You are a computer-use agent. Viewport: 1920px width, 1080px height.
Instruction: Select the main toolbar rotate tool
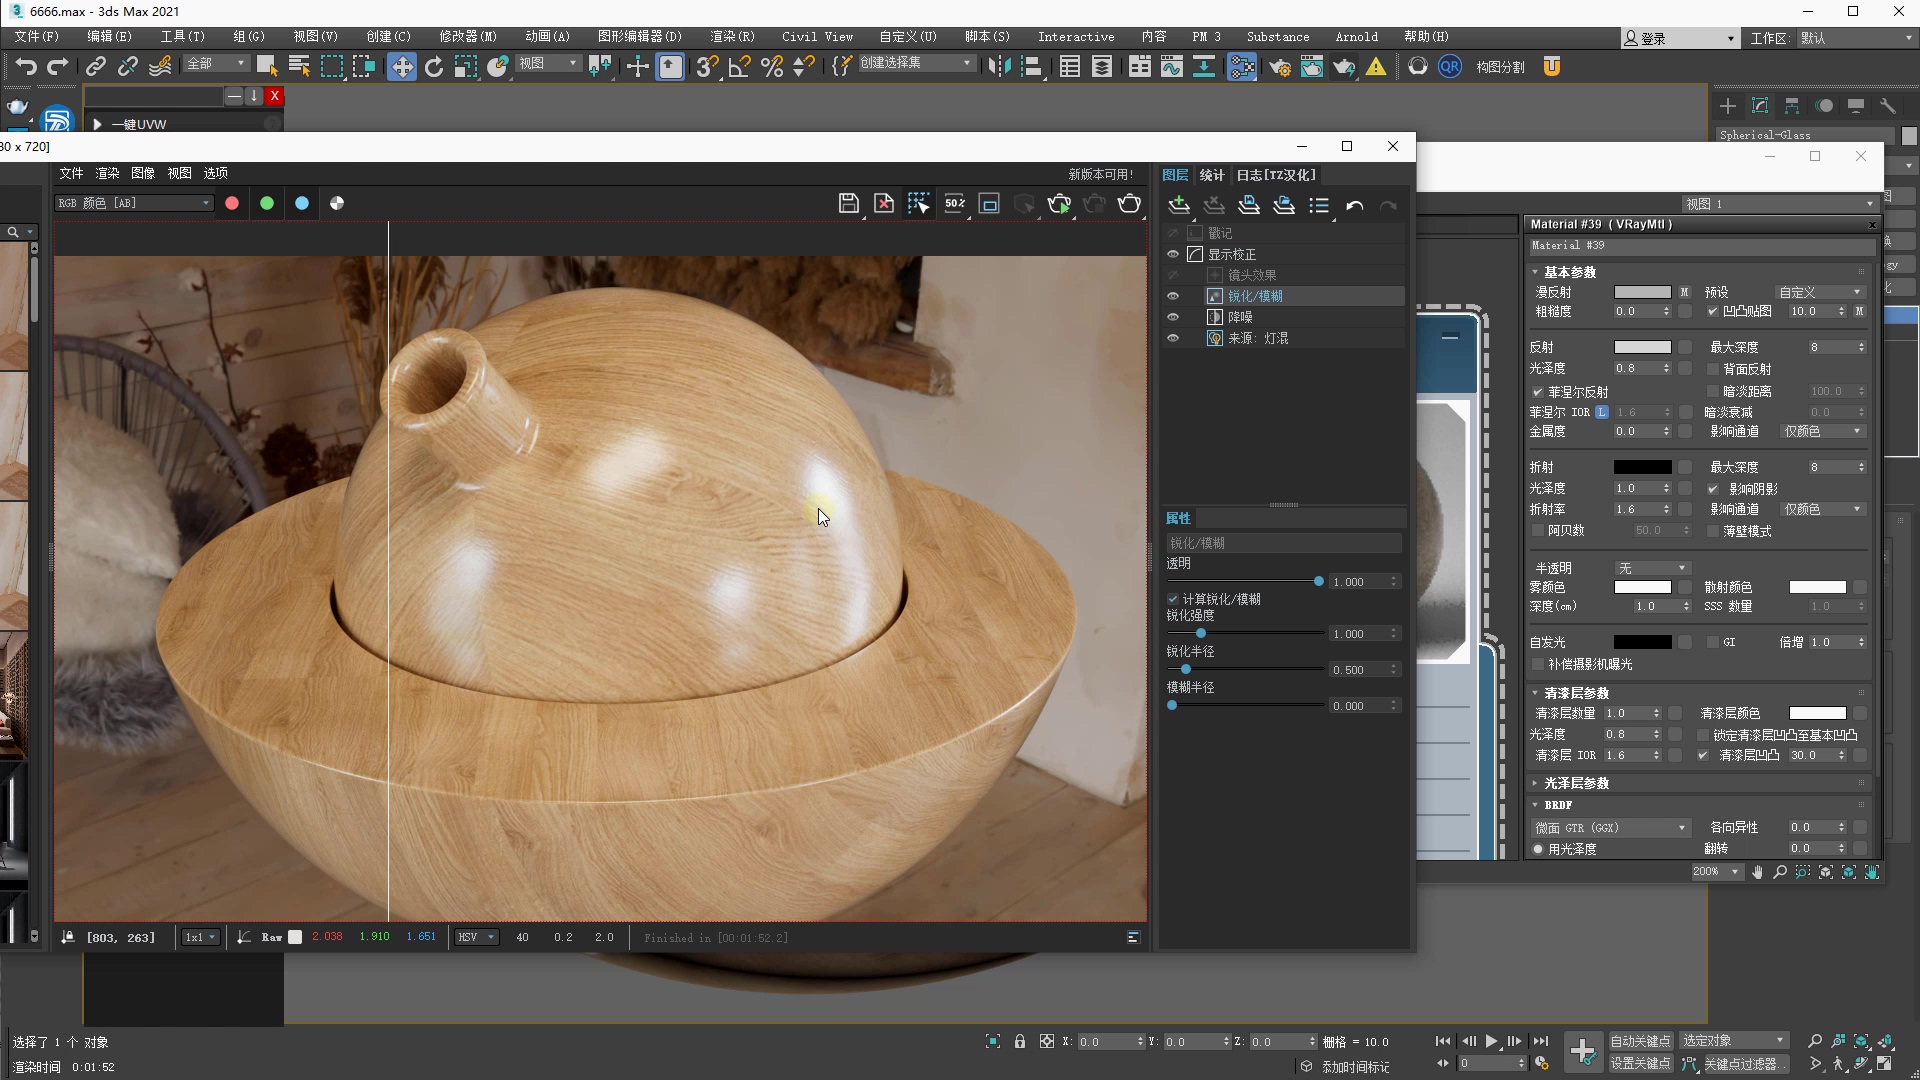pyautogui.click(x=433, y=67)
